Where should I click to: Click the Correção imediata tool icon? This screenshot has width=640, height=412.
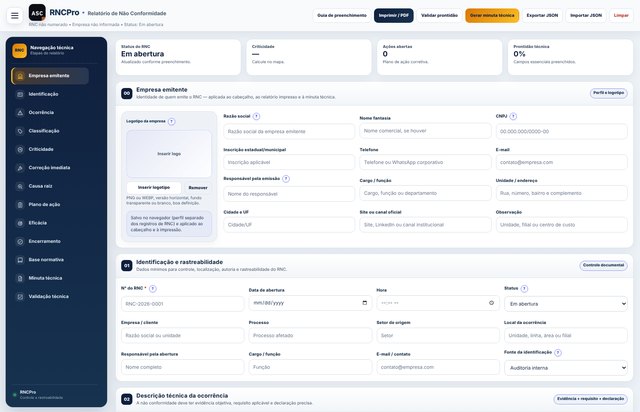coord(20,168)
